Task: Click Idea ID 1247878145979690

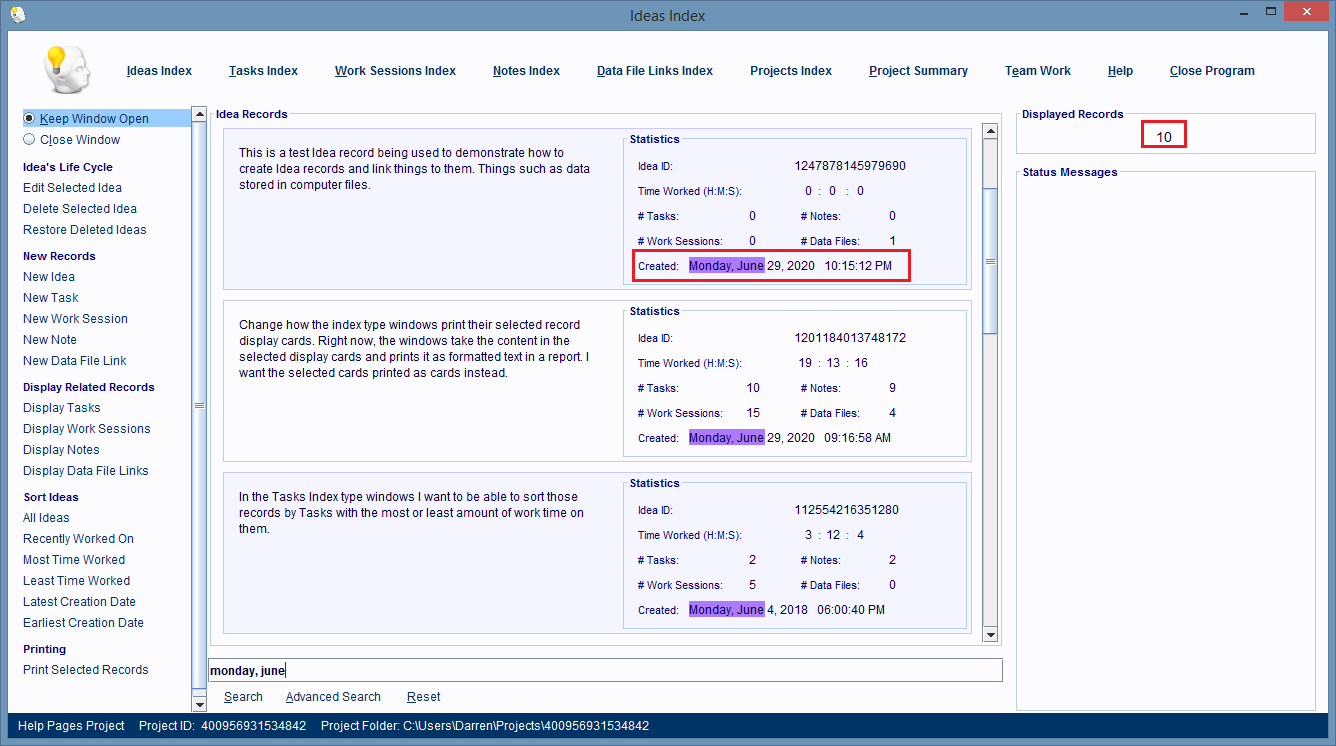Action: (850, 166)
